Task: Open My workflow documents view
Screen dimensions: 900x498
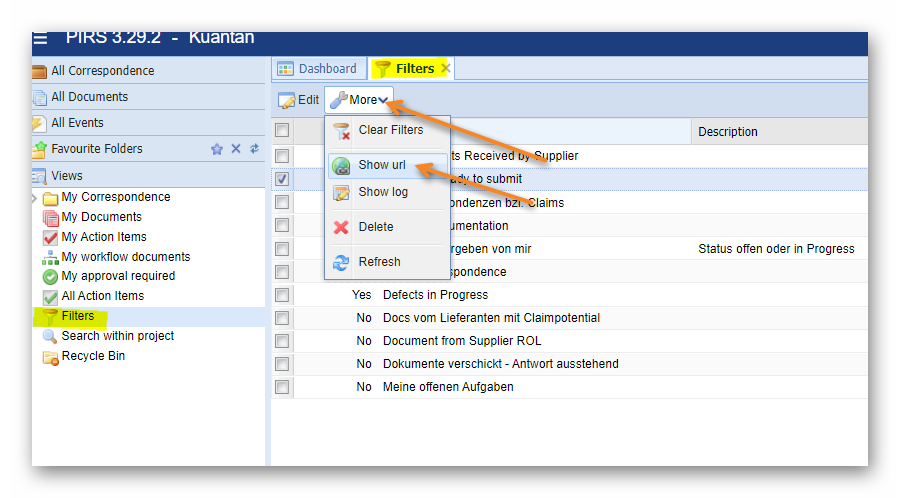Action: point(125,257)
